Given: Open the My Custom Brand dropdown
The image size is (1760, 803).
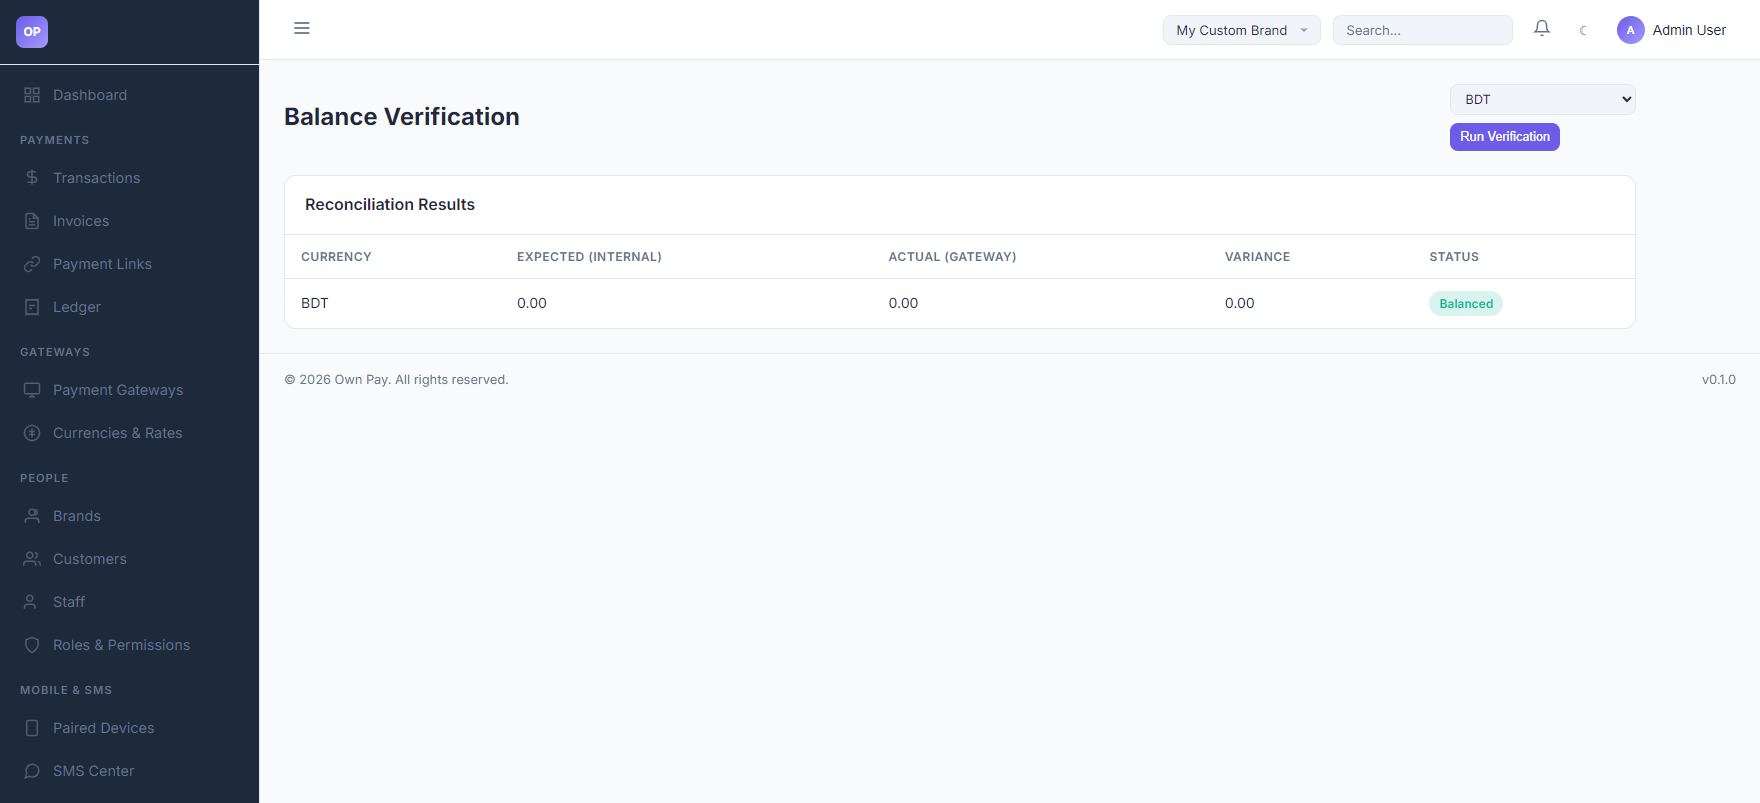Looking at the screenshot, I should pyautogui.click(x=1241, y=30).
